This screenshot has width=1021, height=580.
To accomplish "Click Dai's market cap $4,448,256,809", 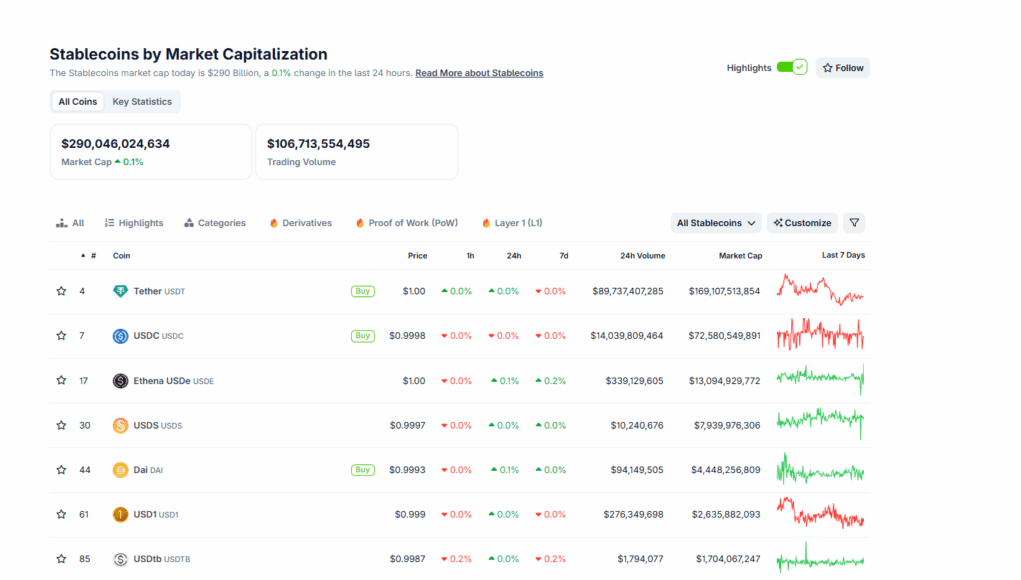I will pos(725,470).
